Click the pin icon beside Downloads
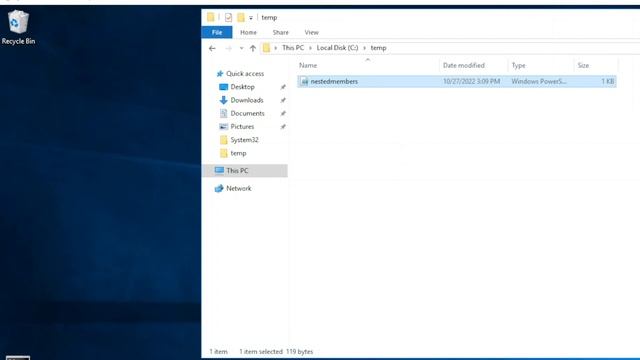The image size is (640, 360). coord(283,100)
